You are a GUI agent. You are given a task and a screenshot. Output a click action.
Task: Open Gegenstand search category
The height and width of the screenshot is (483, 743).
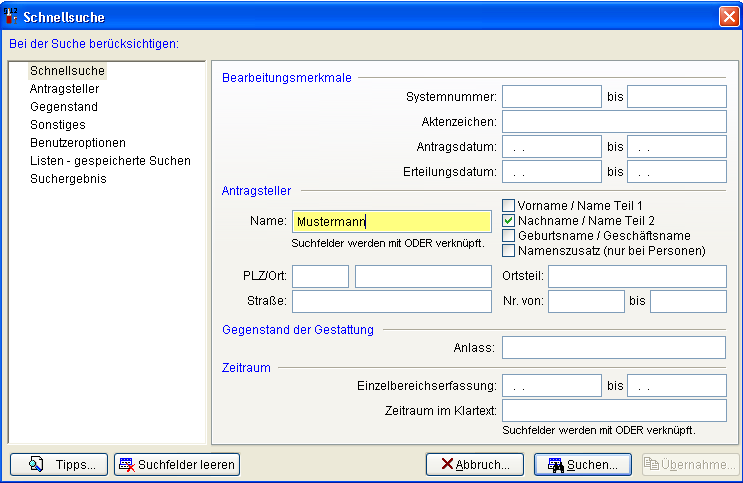(x=64, y=107)
